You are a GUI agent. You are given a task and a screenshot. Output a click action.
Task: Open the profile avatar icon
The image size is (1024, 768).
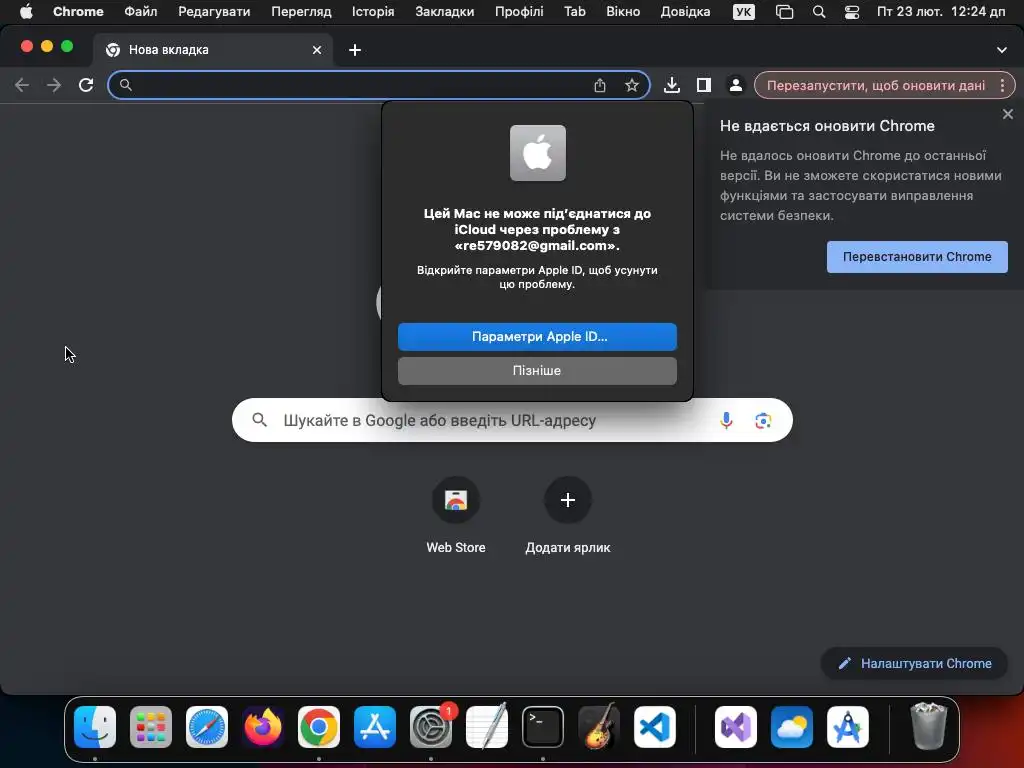735,85
